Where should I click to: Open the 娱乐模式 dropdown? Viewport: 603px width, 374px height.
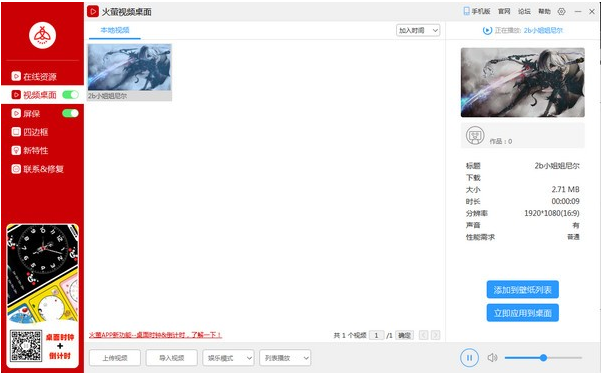[228, 358]
